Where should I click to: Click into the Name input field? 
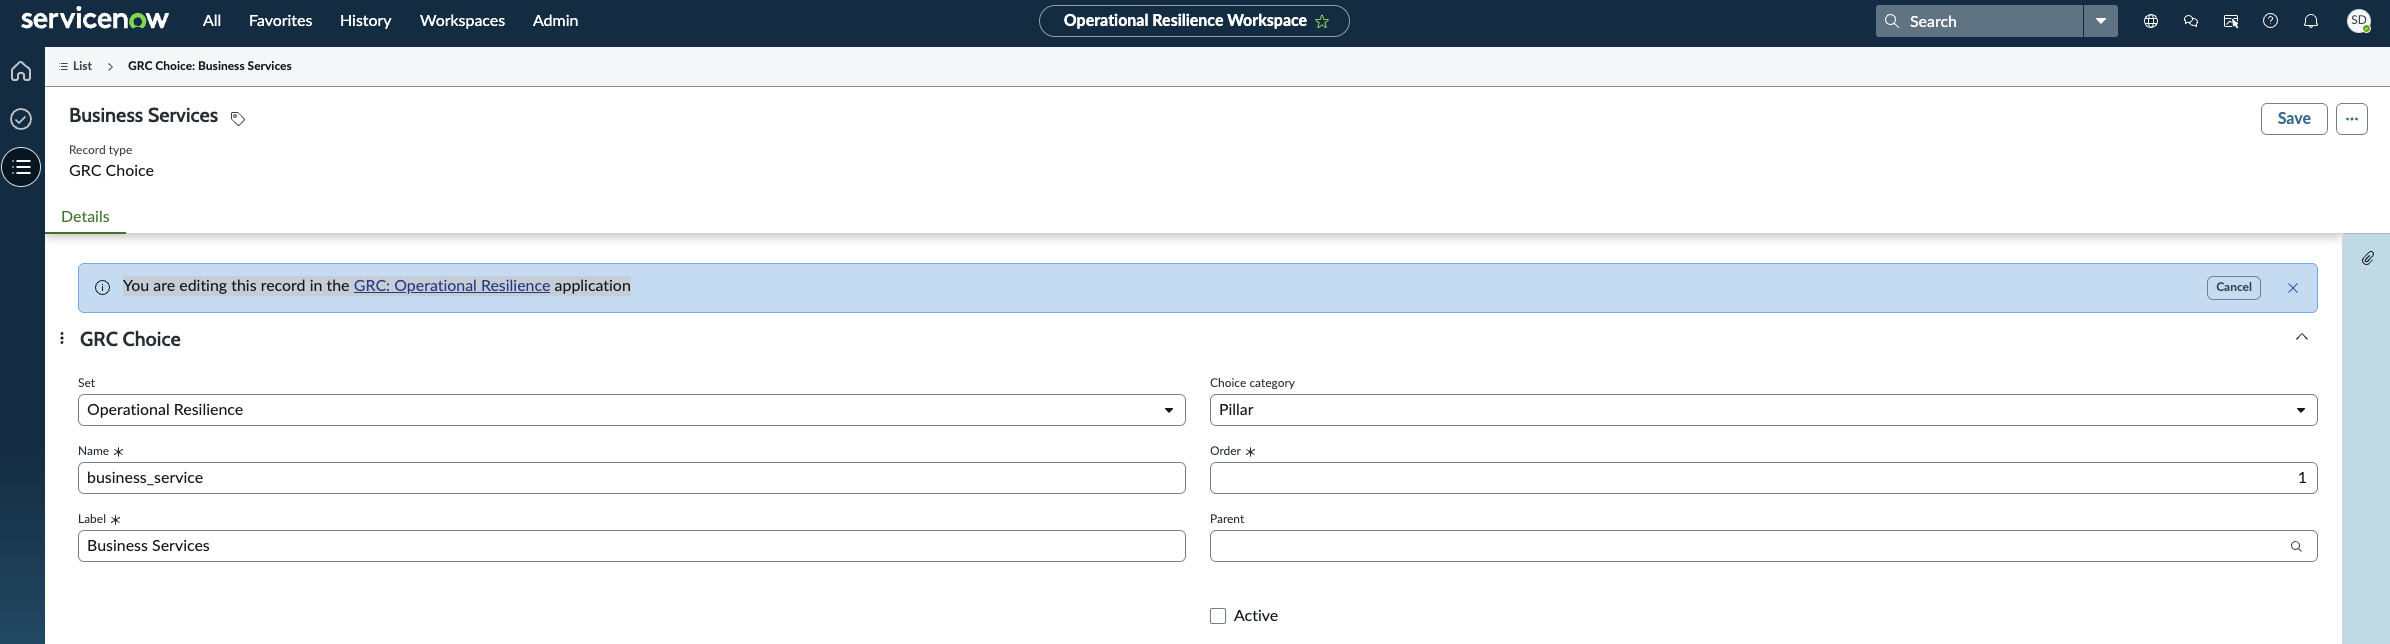coord(632,478)
